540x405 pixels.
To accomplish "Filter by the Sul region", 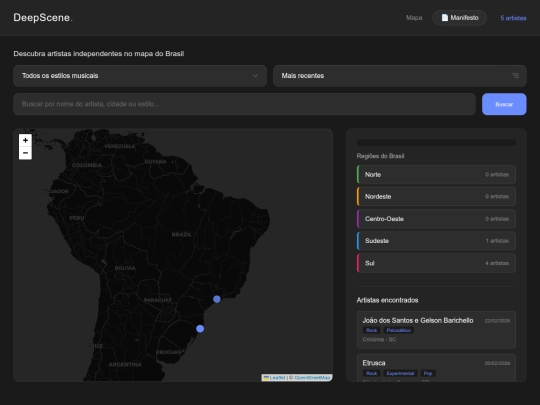I will click(436, 263).
